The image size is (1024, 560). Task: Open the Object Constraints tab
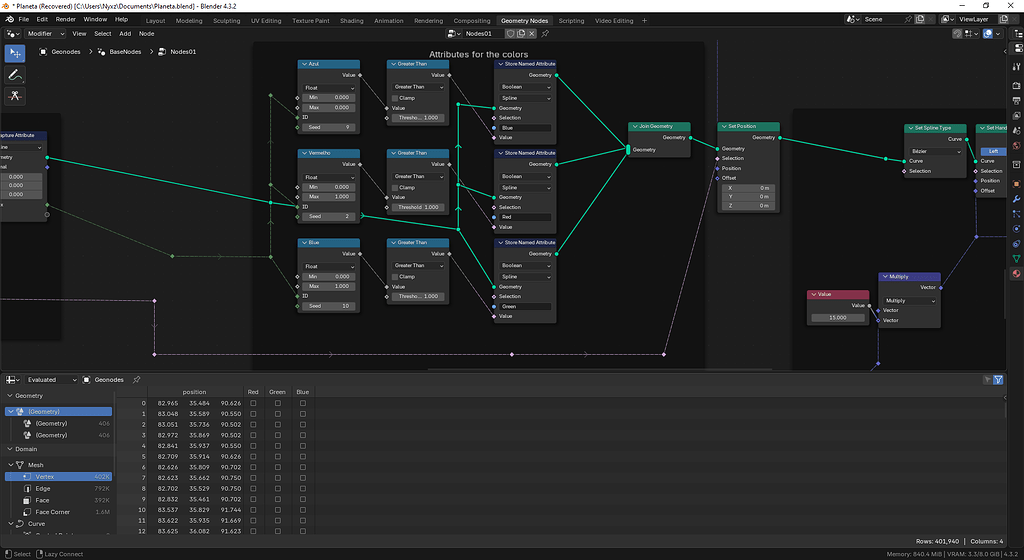point(1016,244)
